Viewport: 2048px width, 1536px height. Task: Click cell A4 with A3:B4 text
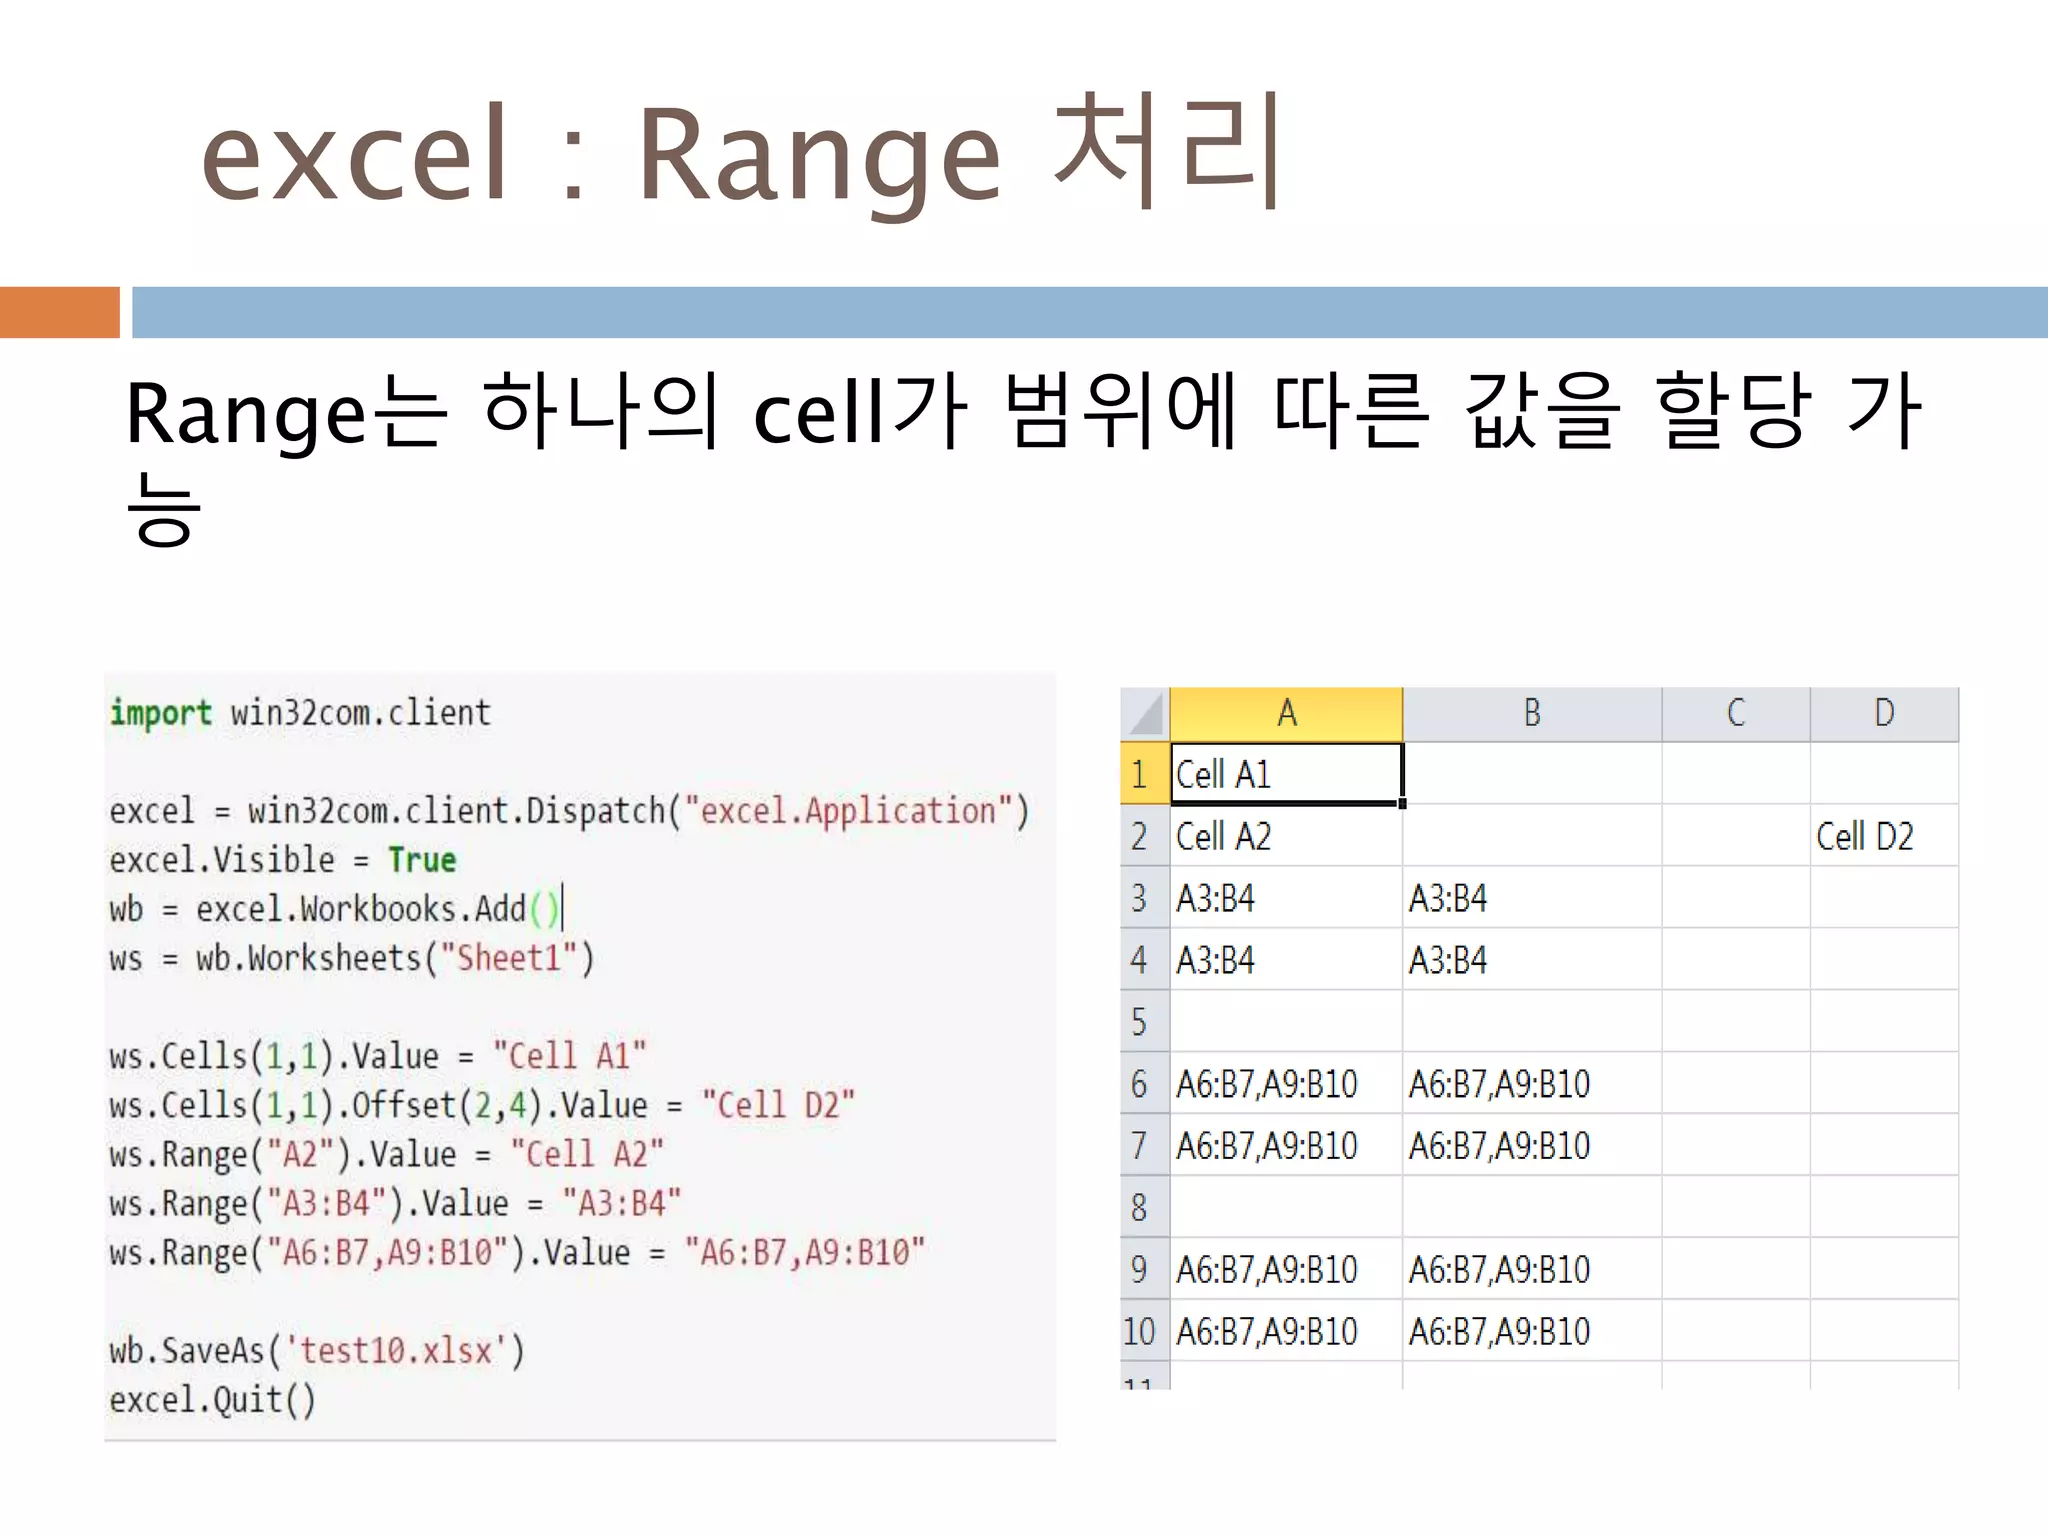[x=1286, y=961]
